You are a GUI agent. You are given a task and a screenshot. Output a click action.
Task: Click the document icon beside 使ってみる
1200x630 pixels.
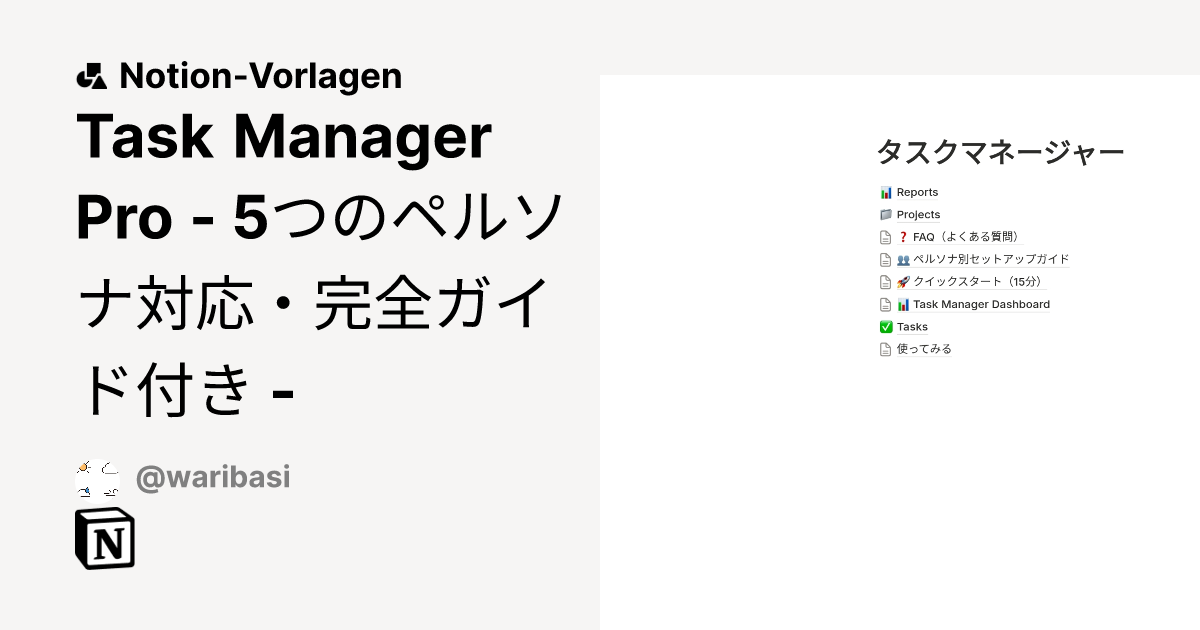click(x=886, y=349)
